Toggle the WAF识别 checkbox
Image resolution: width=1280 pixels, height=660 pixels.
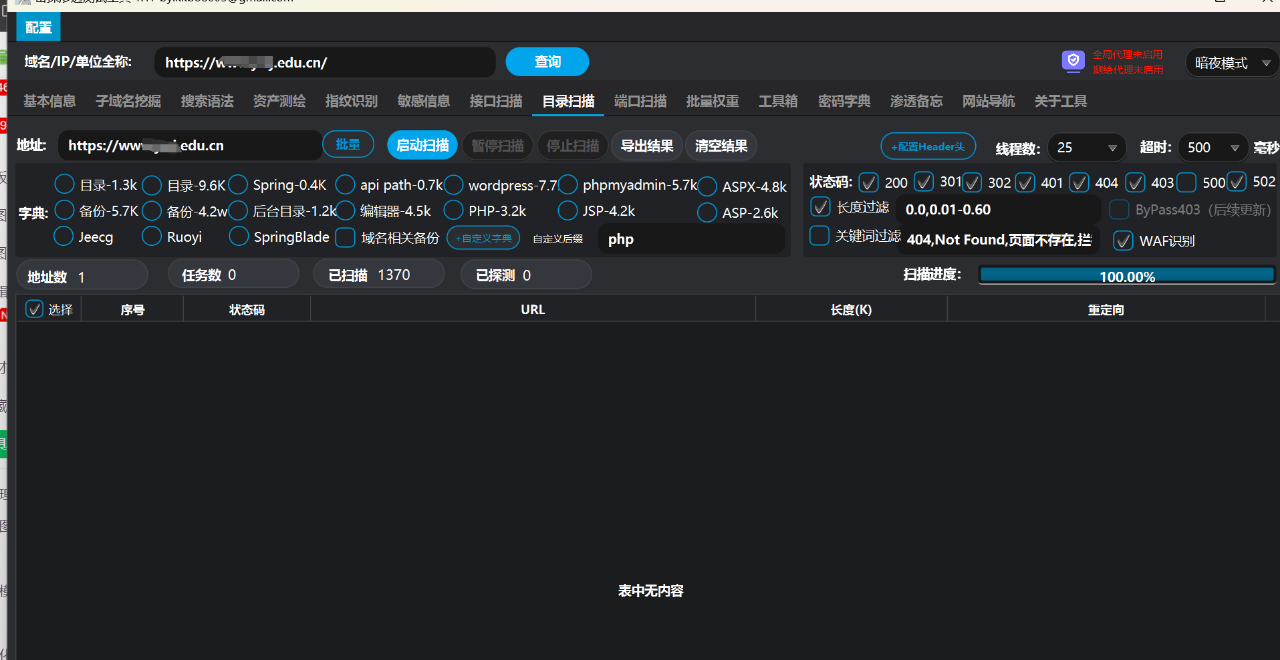(x=1123, y=240)
